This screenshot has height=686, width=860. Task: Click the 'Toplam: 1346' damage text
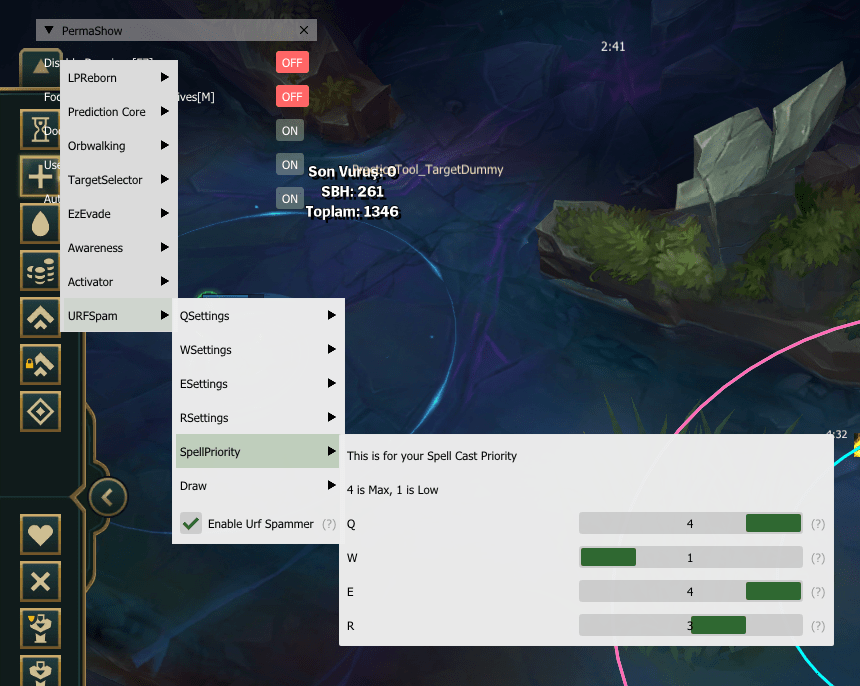pyautogui.click(x=352, y=212)
